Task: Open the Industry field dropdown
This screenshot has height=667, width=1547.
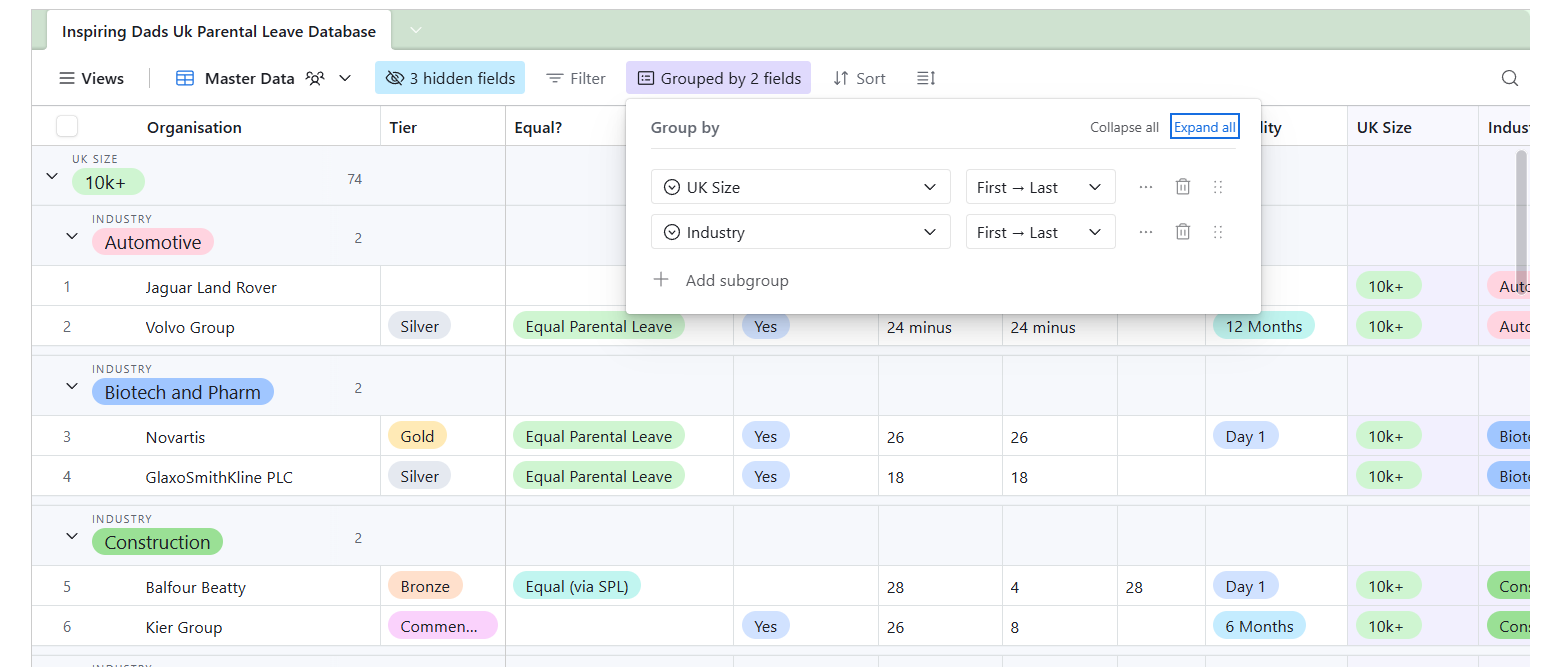Action: [800, 232]
